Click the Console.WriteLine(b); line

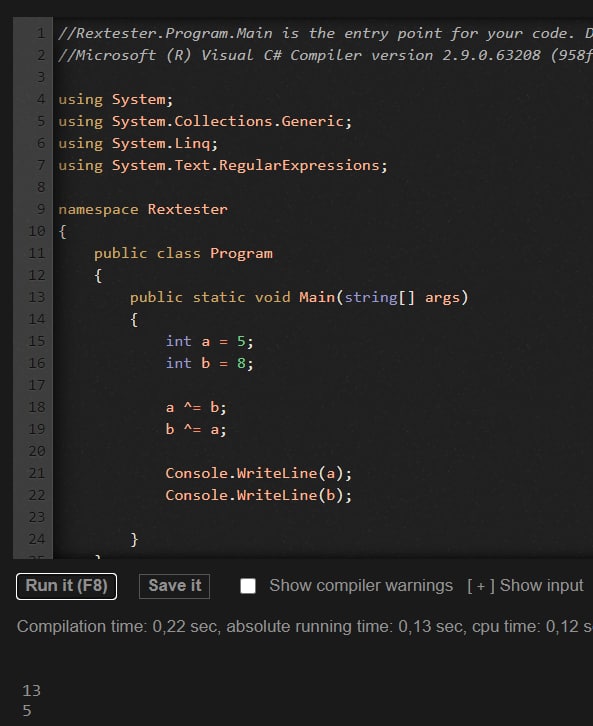point(258,495)
